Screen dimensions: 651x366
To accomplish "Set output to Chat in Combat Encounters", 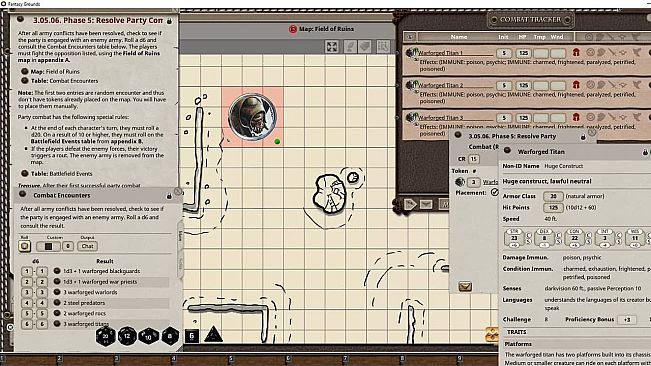I will click(x=87, y=246).
